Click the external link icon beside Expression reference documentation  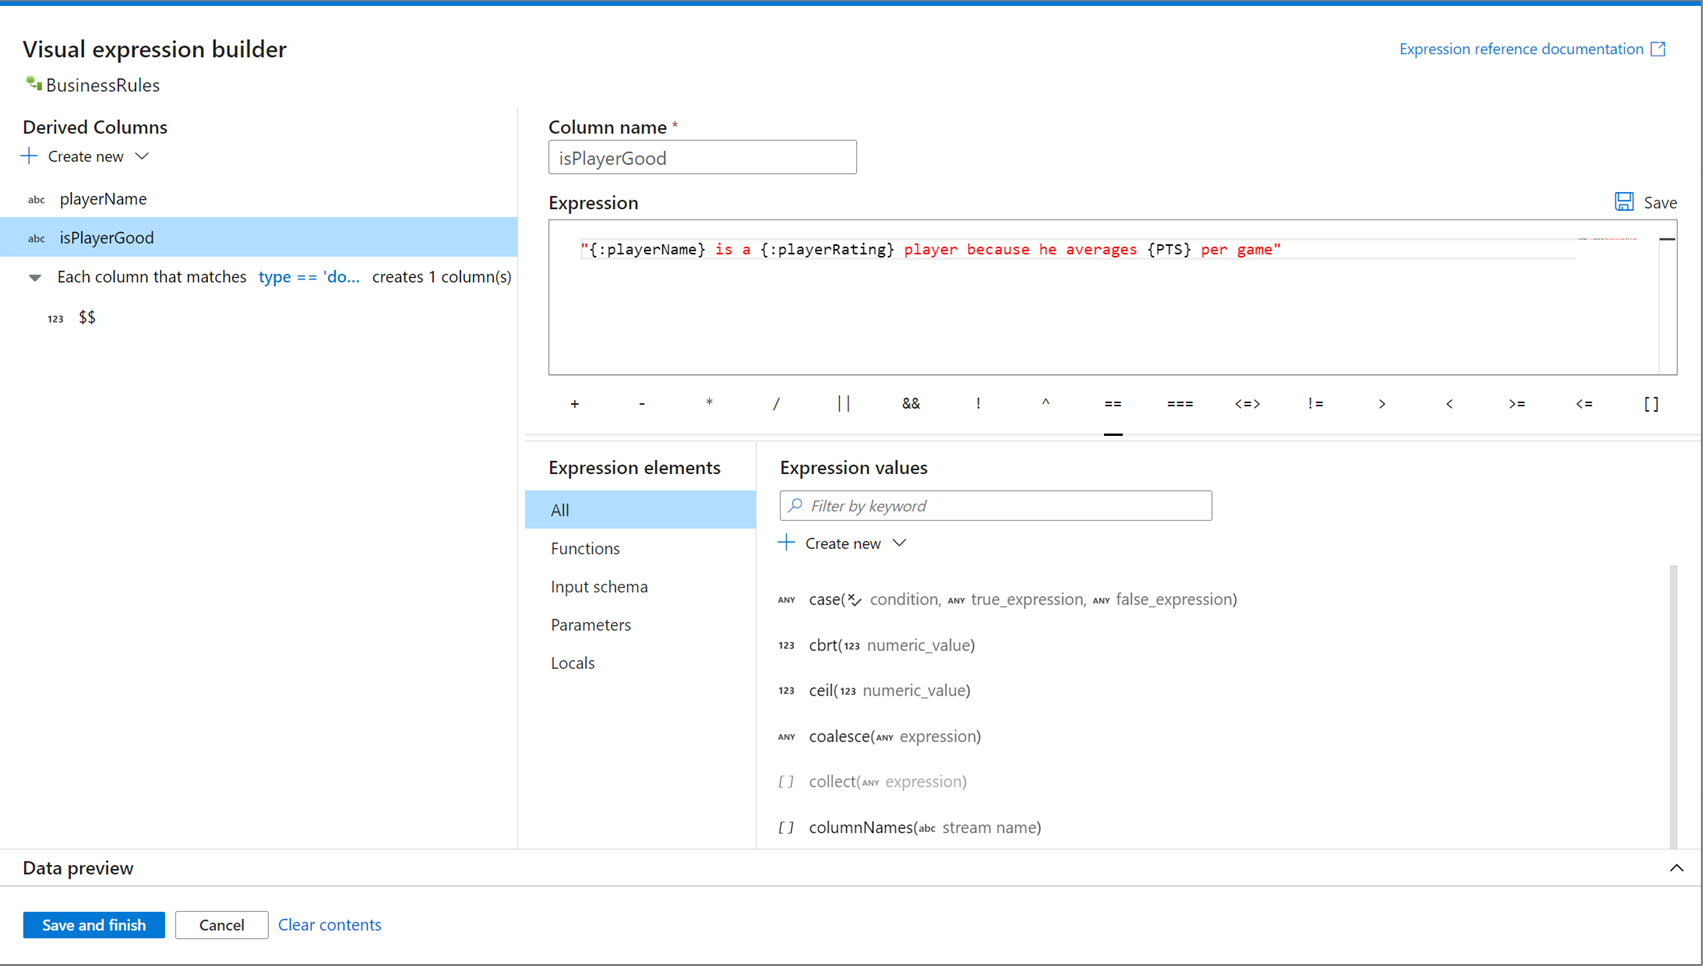(x=1659, y=48)
